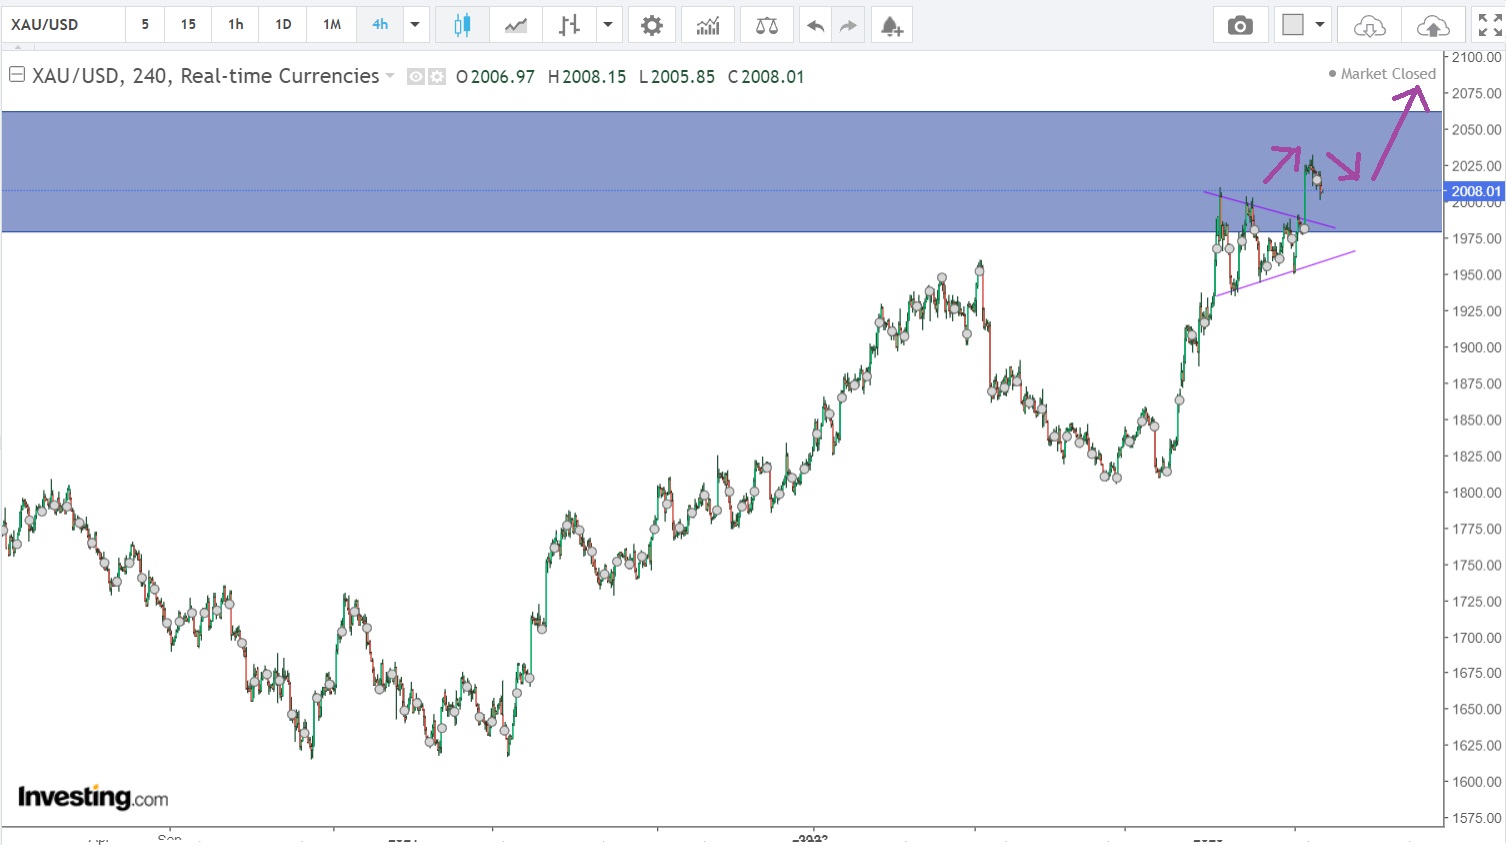Open the chart layout dropdown arrow

click(1320, 25)
